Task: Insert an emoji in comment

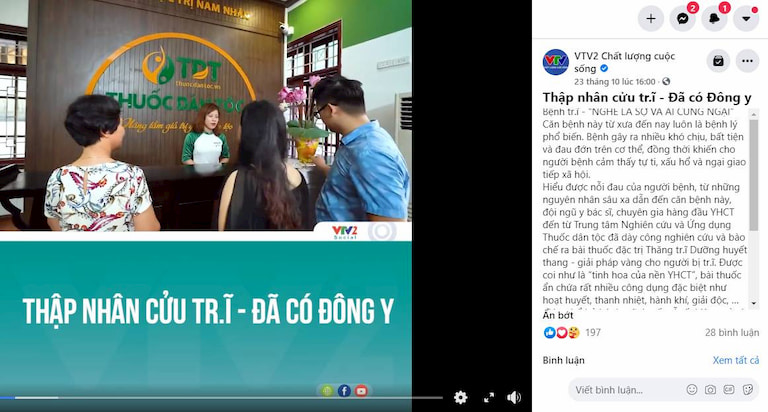Action: tap(692, 389)
